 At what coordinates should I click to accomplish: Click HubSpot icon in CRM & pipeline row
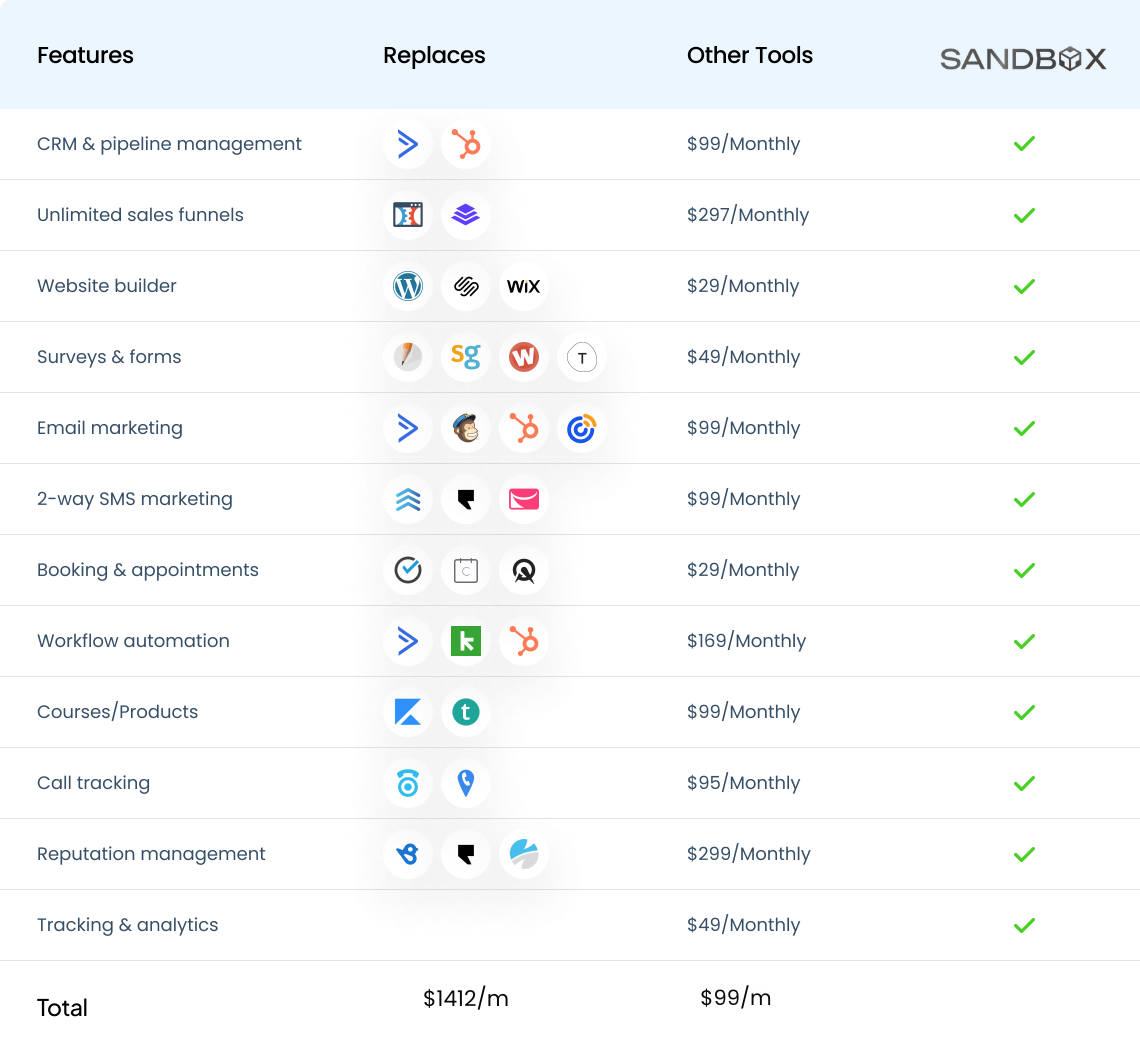click(466, 144)
